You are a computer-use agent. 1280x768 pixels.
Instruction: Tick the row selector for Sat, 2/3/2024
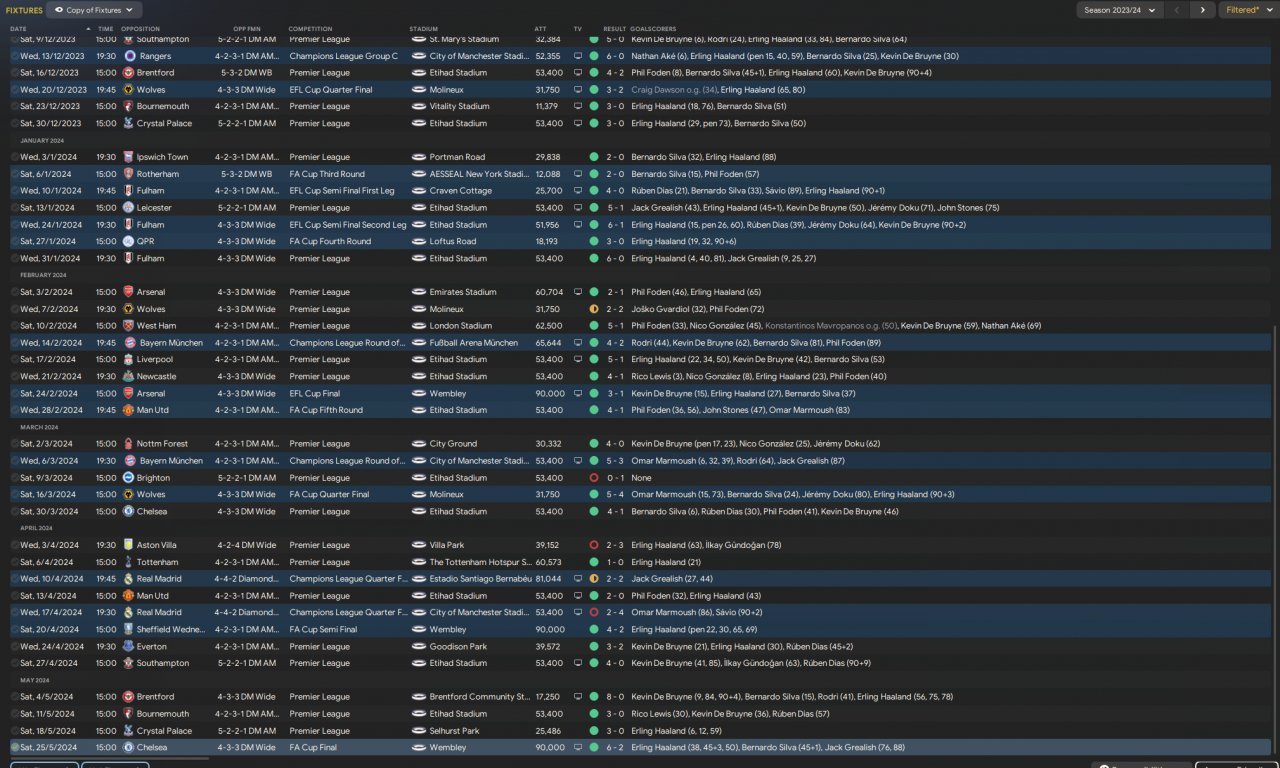click(14, 444)
